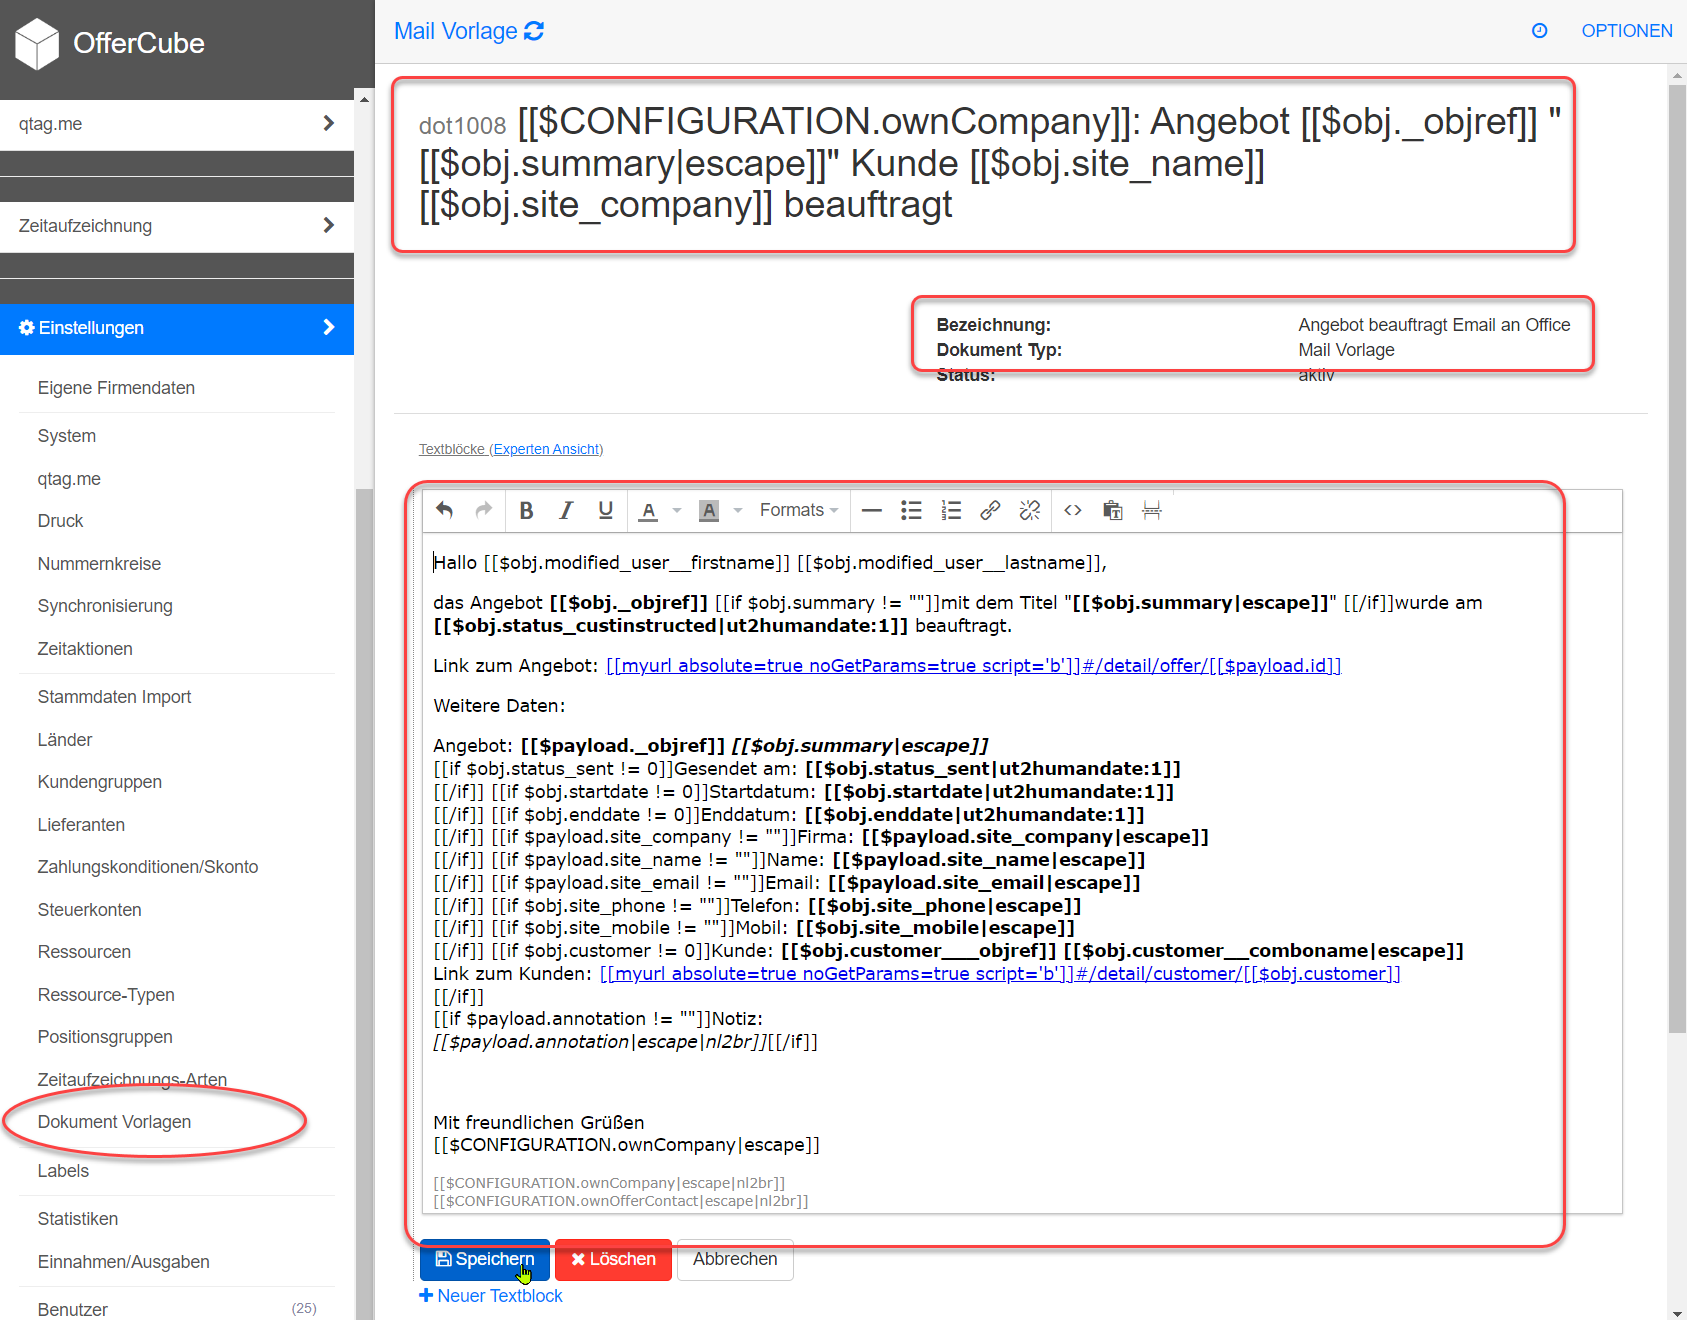Toggle paste as text icon
The image size is (1687, 1320).
tap(1112, 510)
